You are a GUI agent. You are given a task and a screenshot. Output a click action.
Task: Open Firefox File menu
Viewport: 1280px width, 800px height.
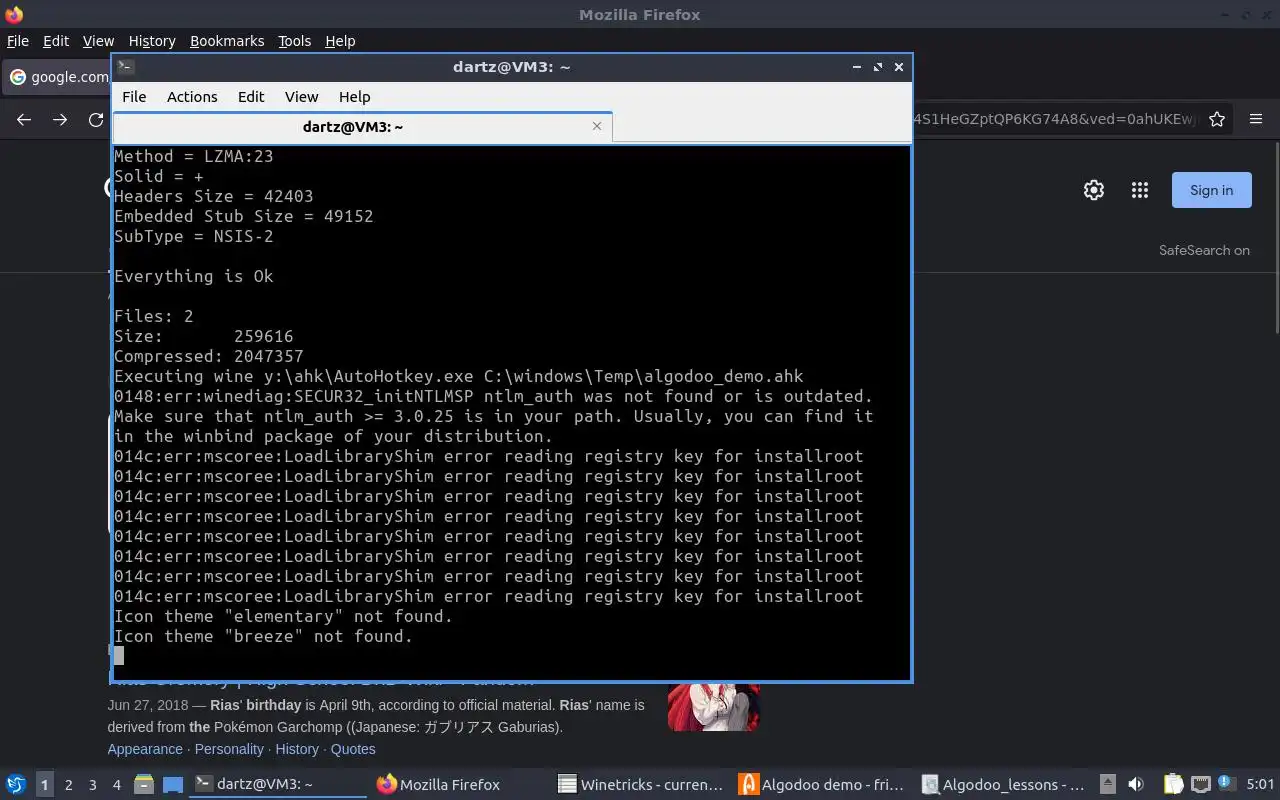(x=18, y=41)
